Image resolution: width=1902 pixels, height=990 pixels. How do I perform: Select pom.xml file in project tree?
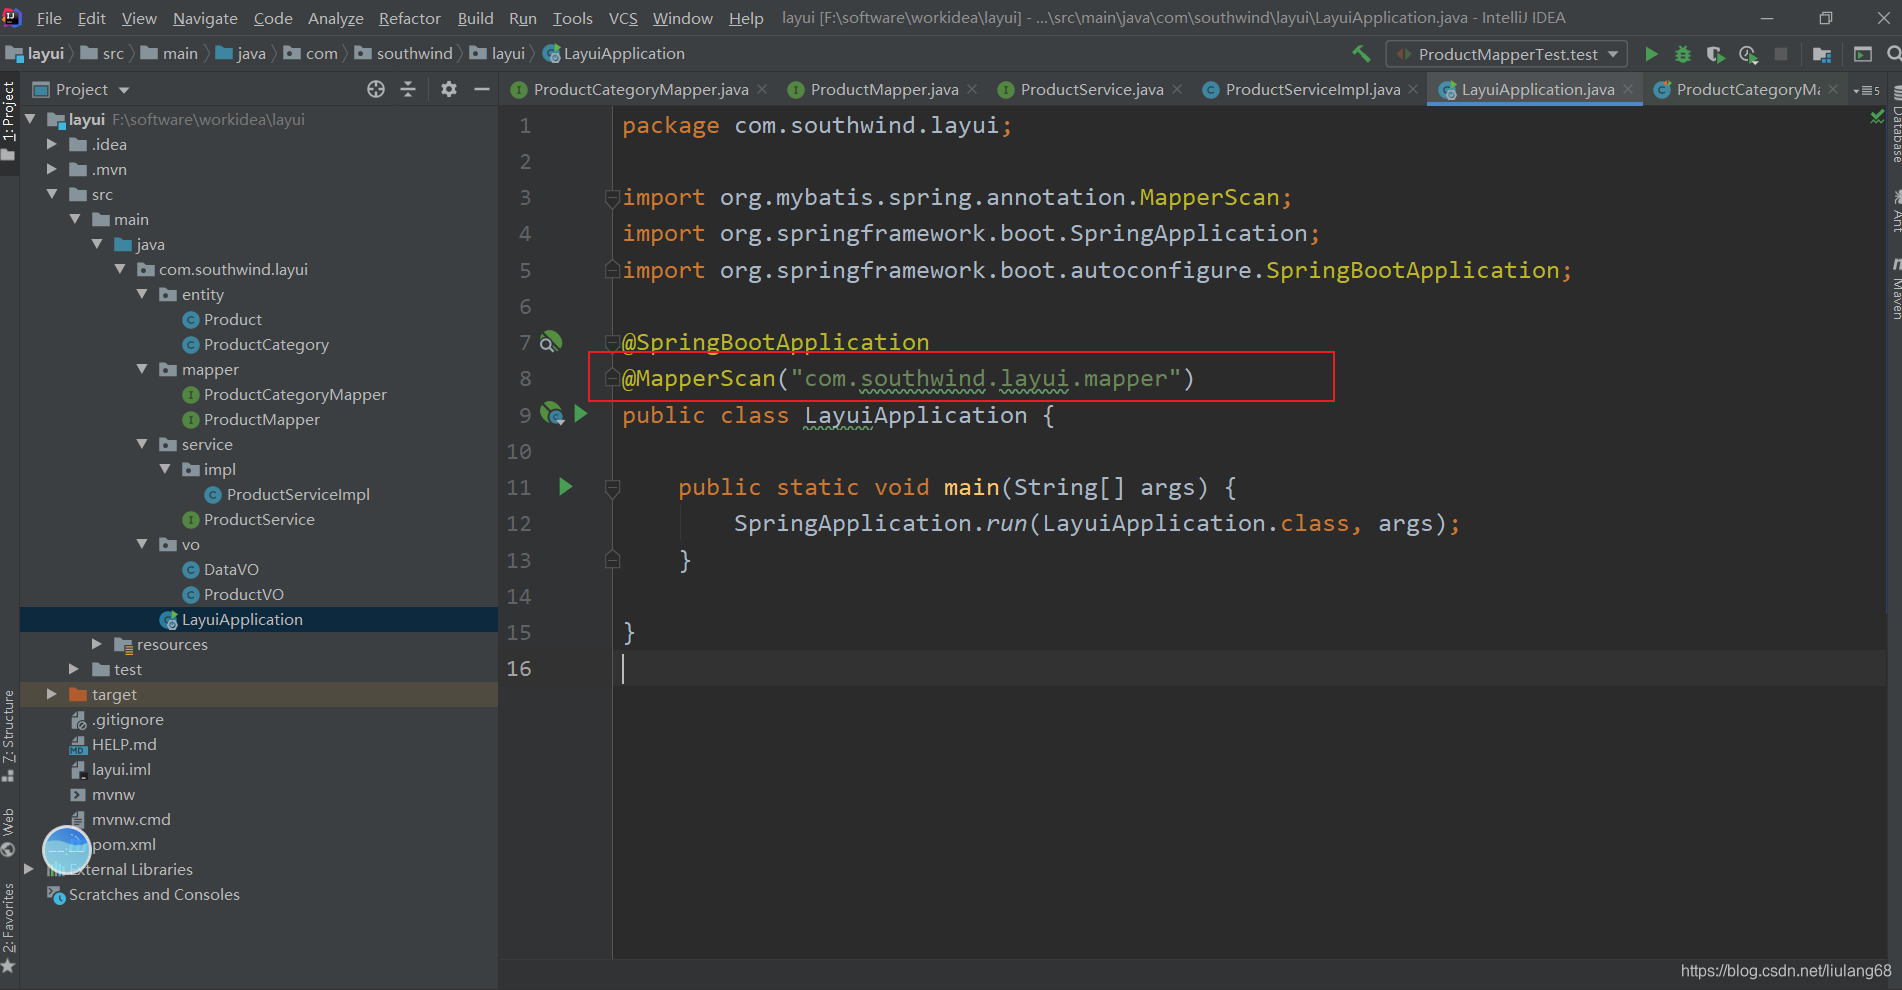click(x=124, y=844)
